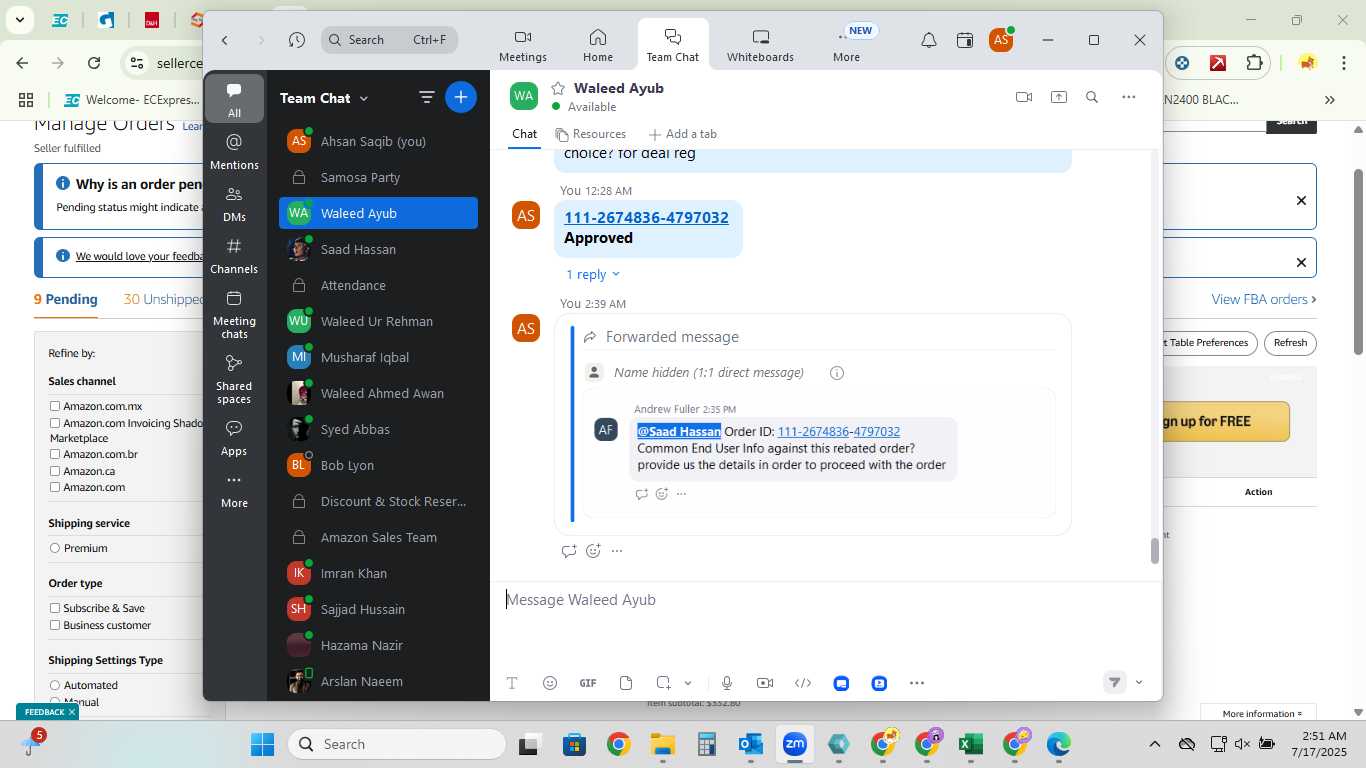Click Chrome reload button
This screenshot has height=768, width=1366.
(x=94, y=63)
